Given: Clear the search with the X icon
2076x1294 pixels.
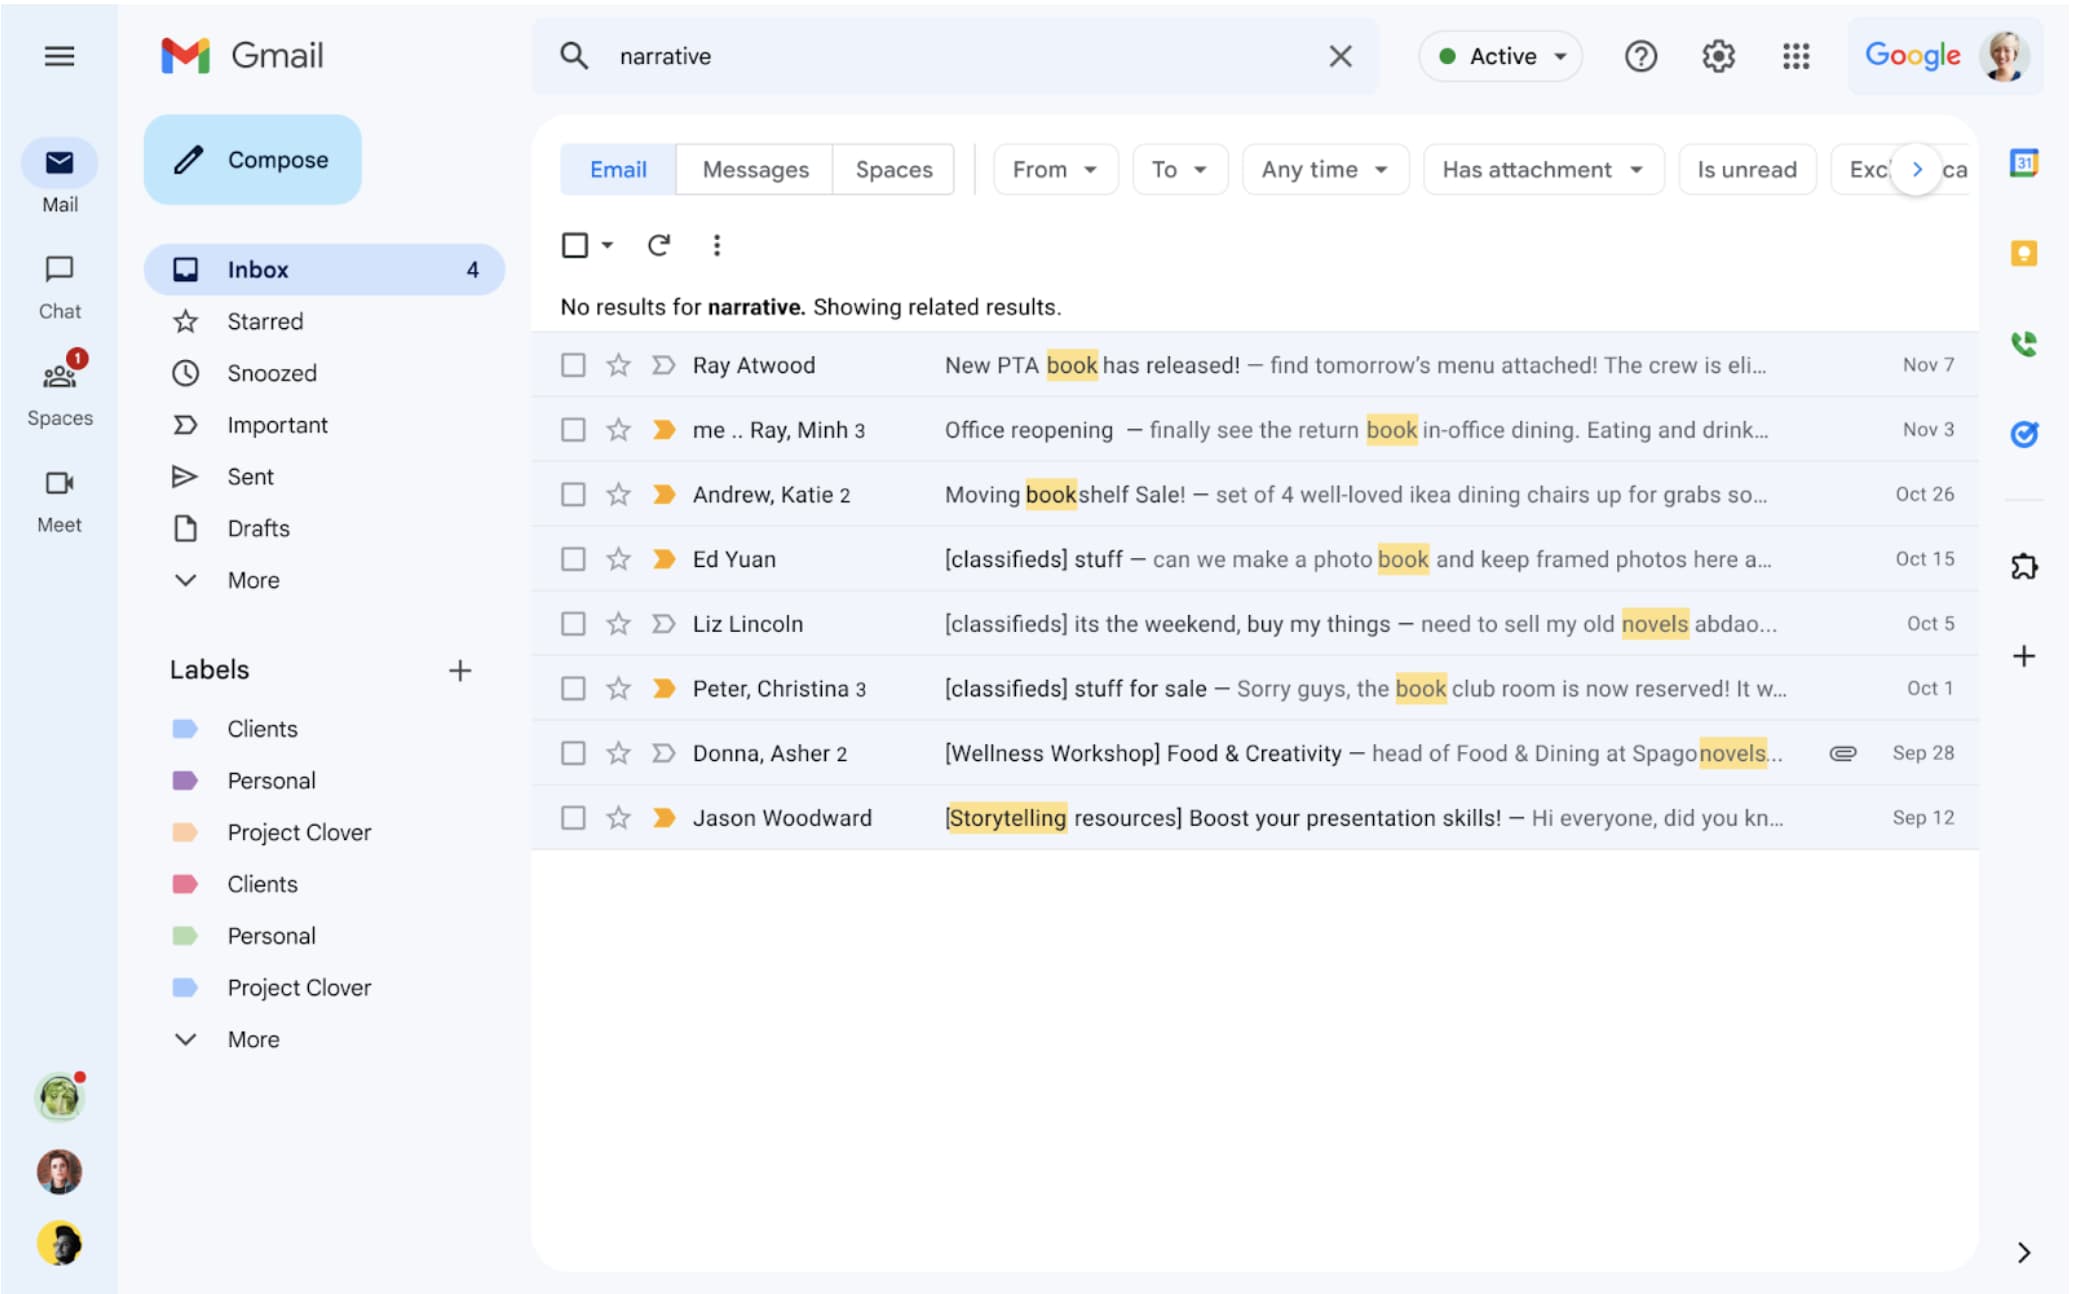Looking at the screenshot, I should click(x=1340, y=56).
